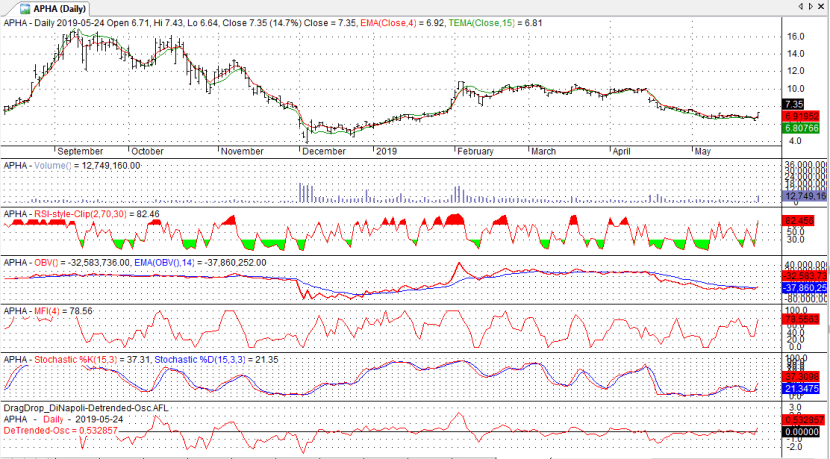Click the red 6.91952 EMA value tag
830x459 pixels.
pyautogui.click(x=801, y=116)
